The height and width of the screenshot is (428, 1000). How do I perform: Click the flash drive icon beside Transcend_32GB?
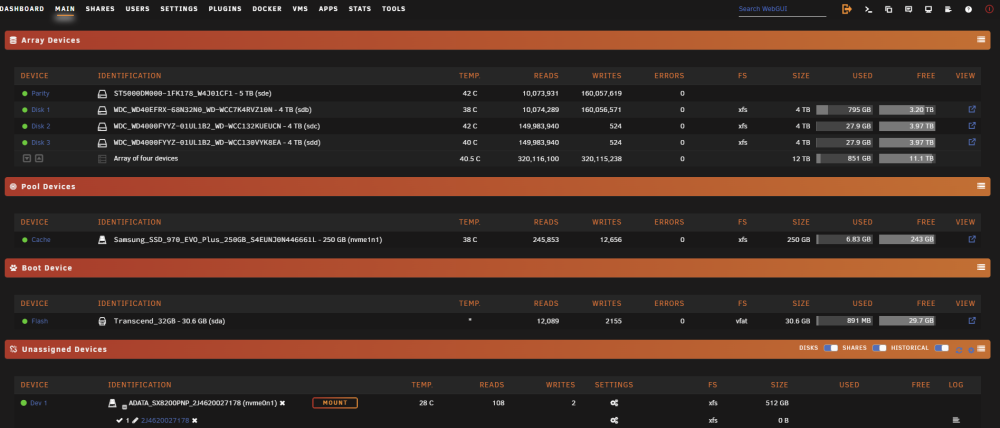tap(102, 321)
